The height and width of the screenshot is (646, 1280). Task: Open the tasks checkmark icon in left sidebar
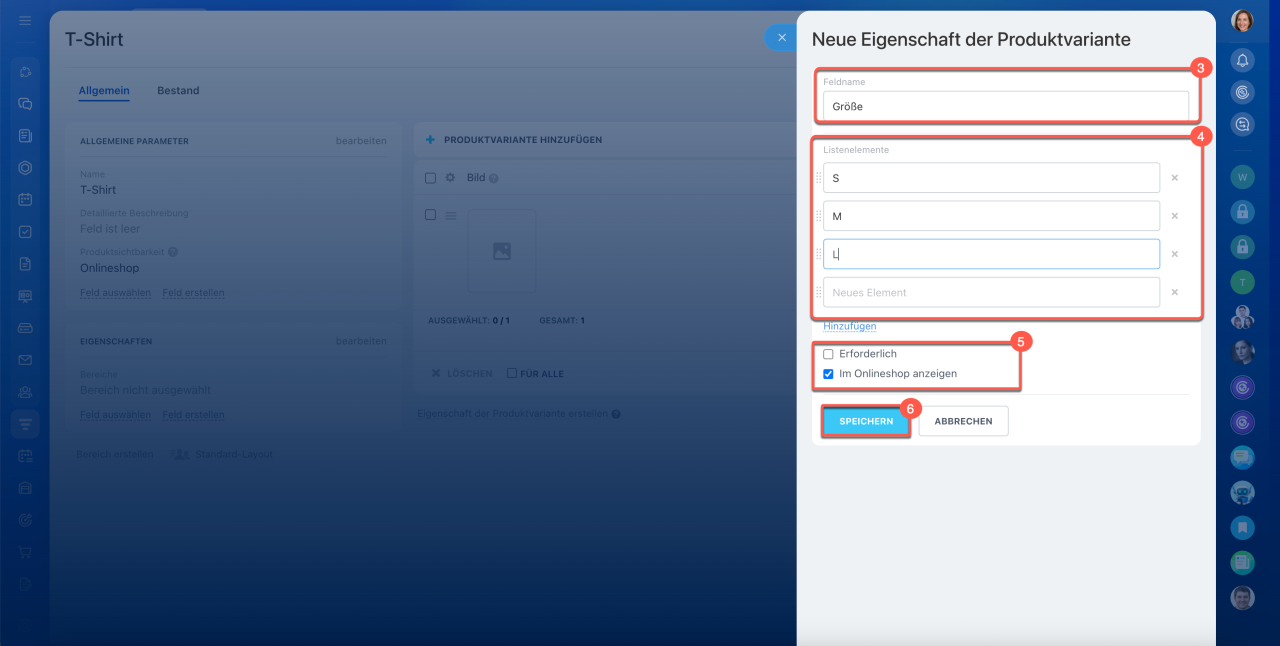point(25,231)
